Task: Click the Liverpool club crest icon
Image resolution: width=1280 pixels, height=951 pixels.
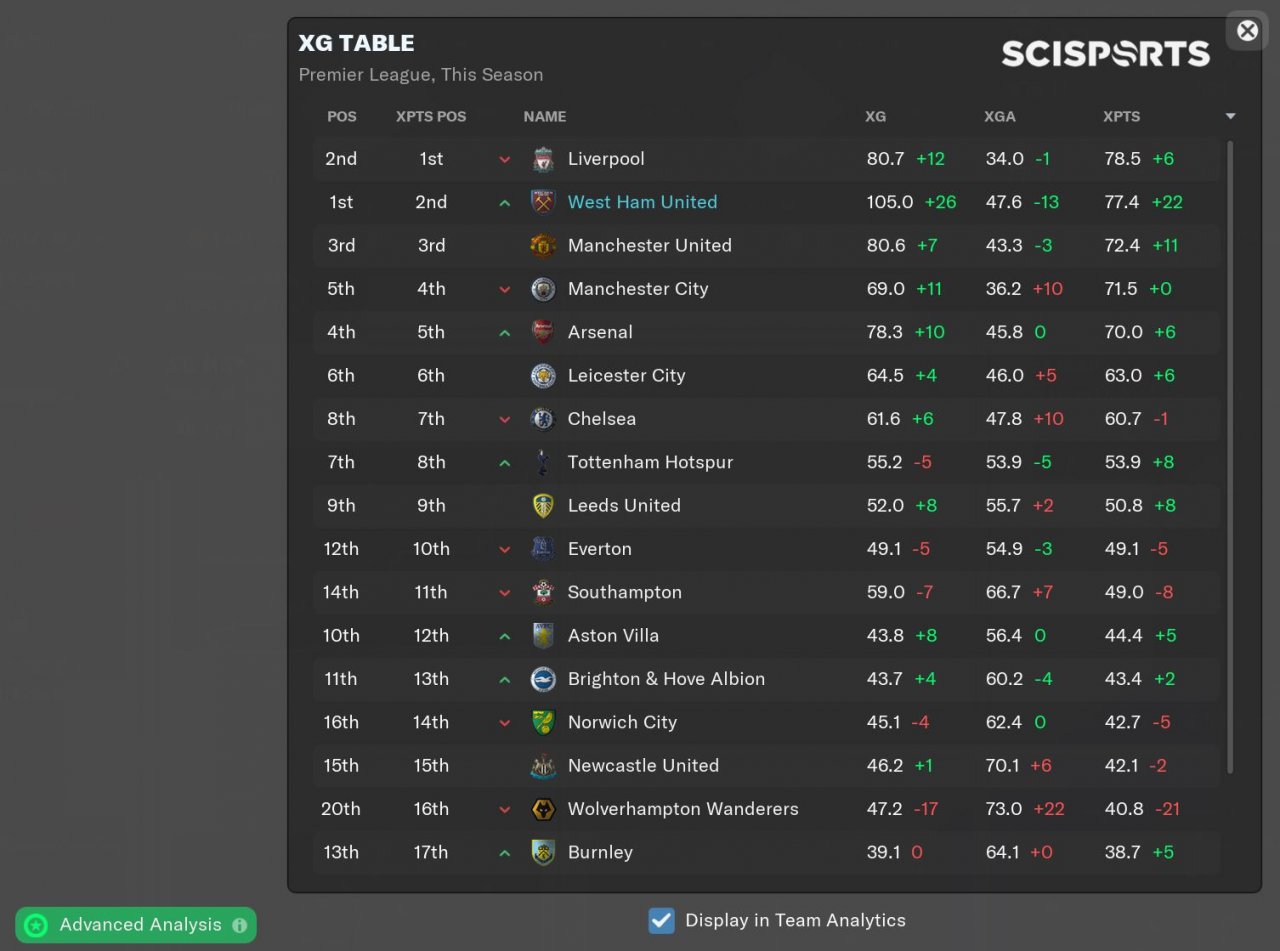Action: point(543,159)
